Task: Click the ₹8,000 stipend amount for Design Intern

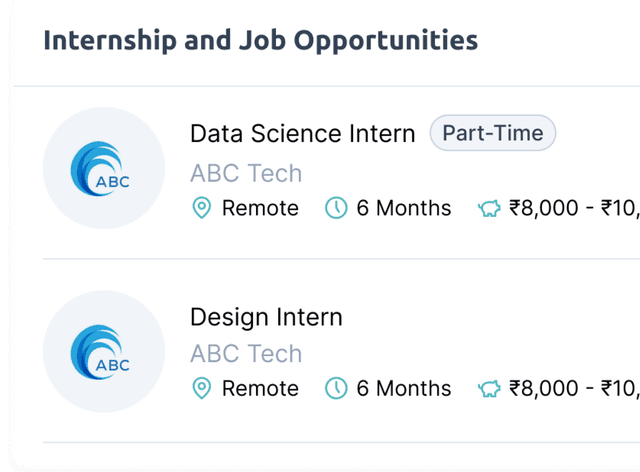Action: tap(544, 388)
